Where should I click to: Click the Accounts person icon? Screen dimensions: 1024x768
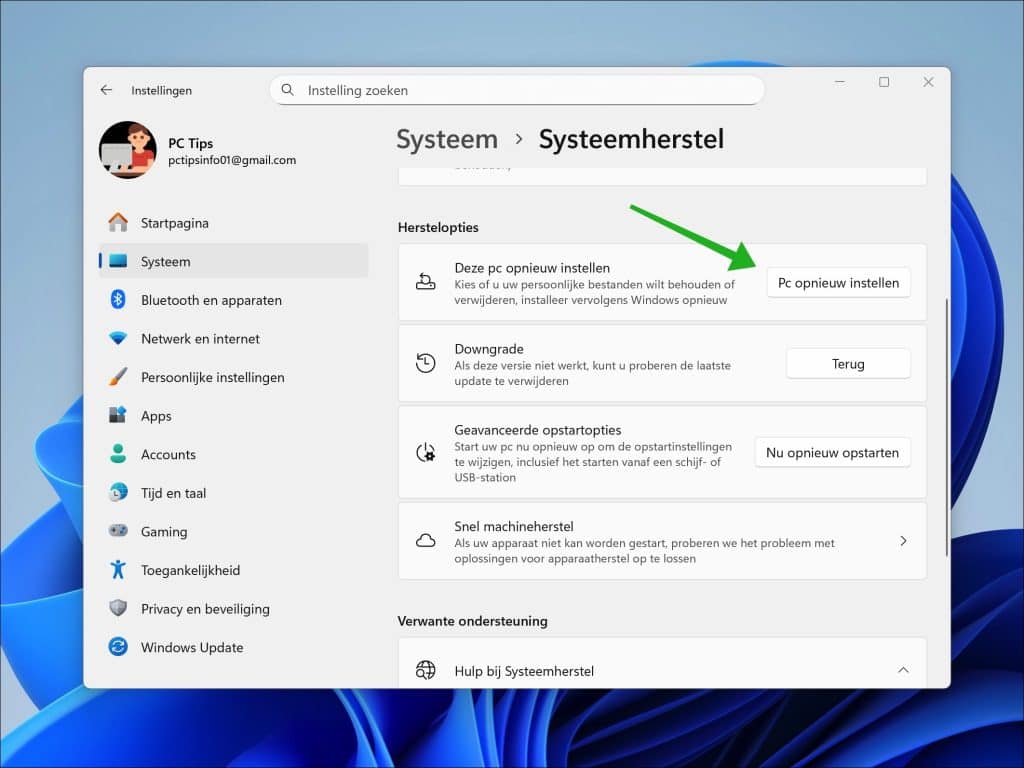tap(118, 454)
